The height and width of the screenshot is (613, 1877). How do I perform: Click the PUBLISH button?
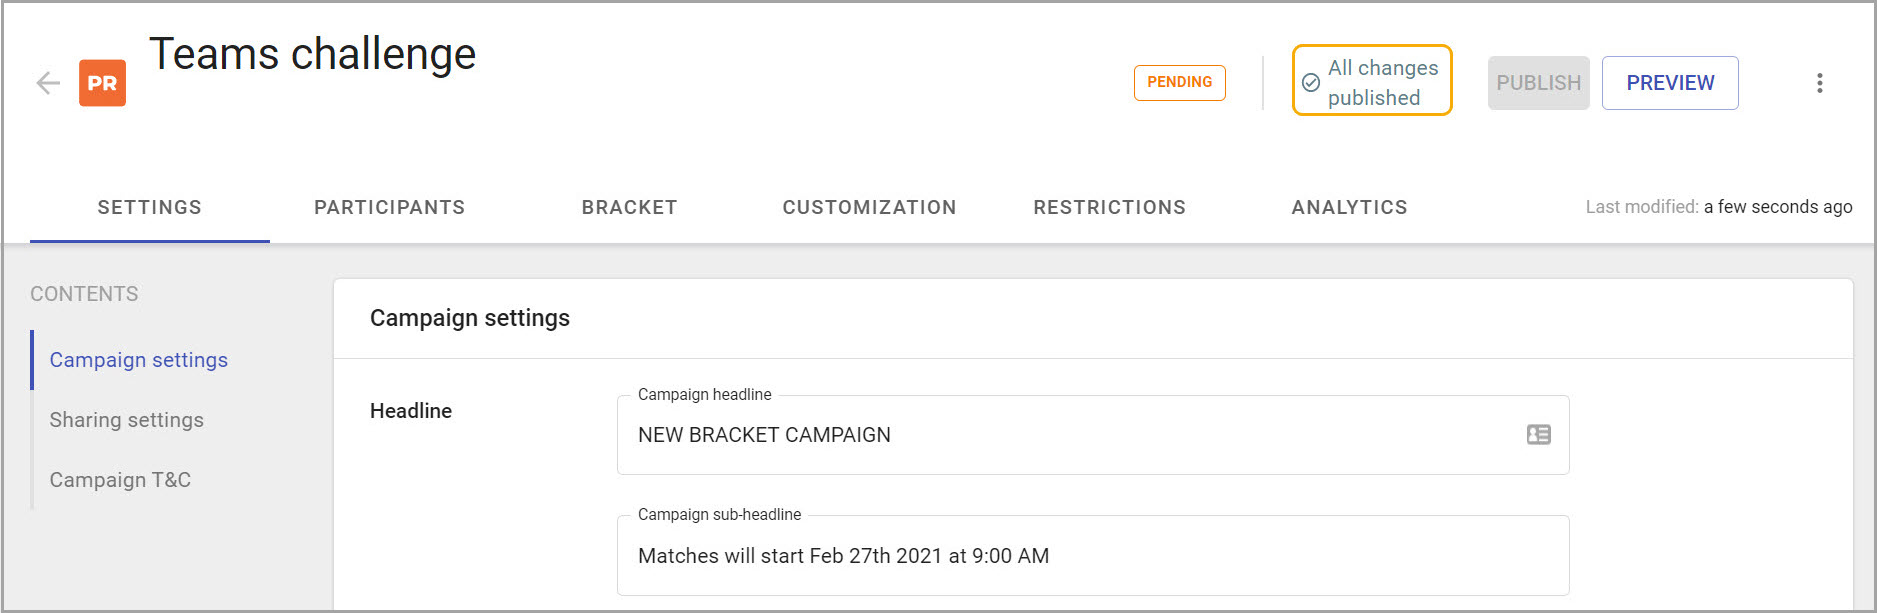(1538, 83)
